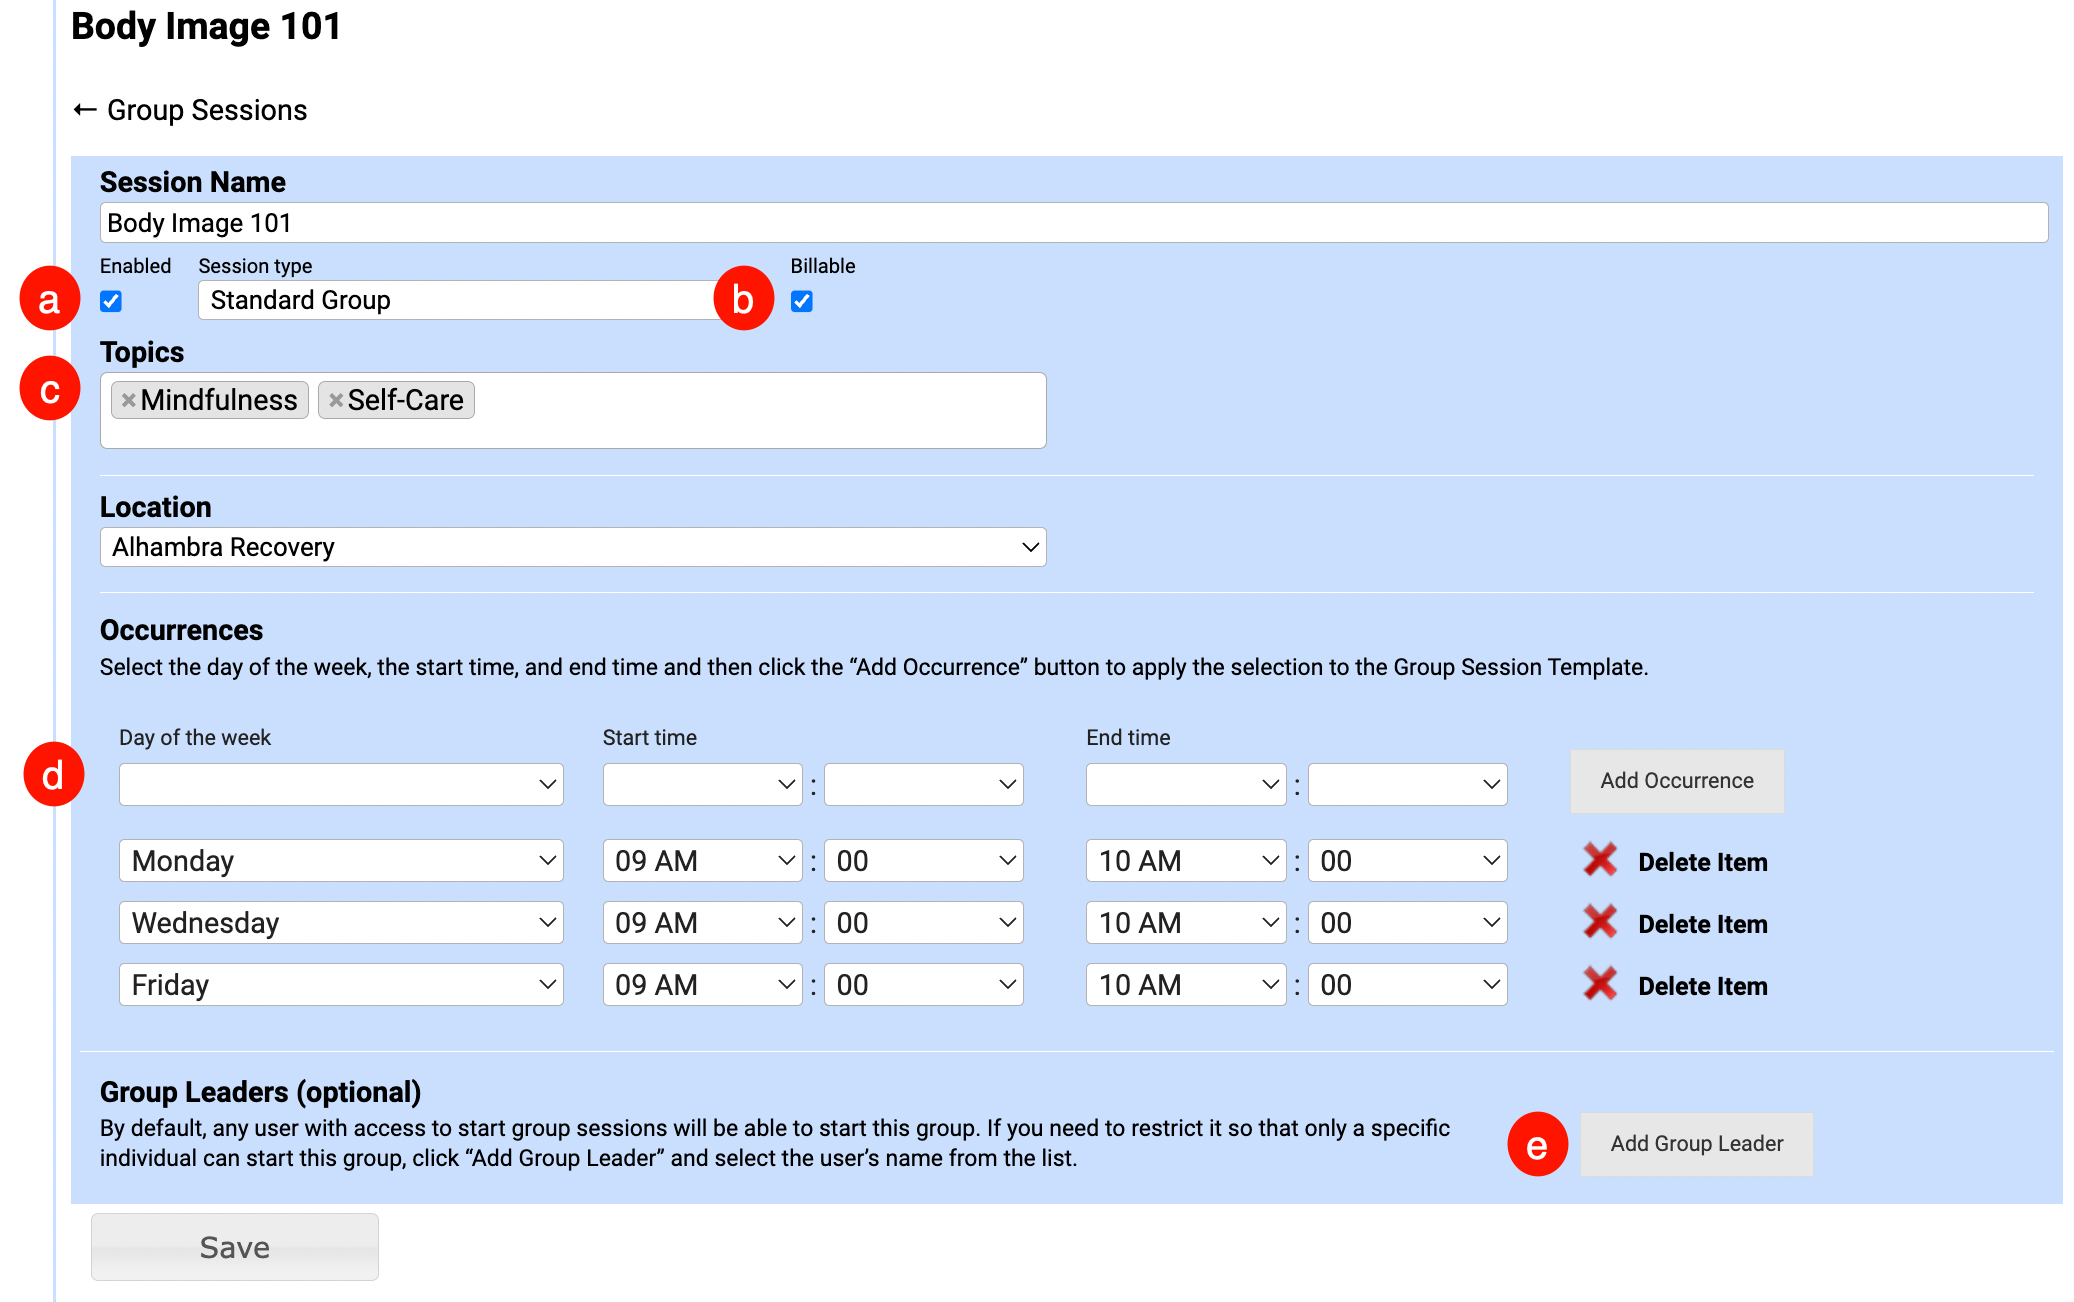Click the Add Group Leader button

tap(1696, 1143)
